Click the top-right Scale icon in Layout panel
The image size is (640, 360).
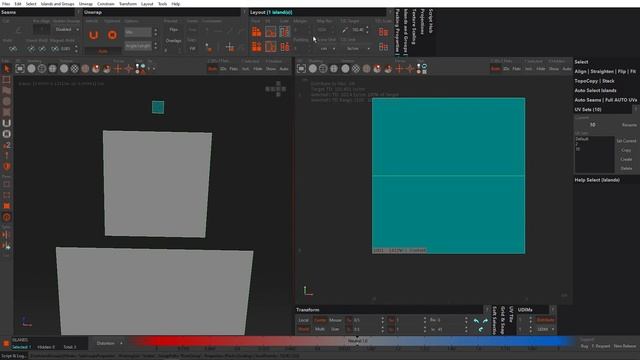[284, 31]
